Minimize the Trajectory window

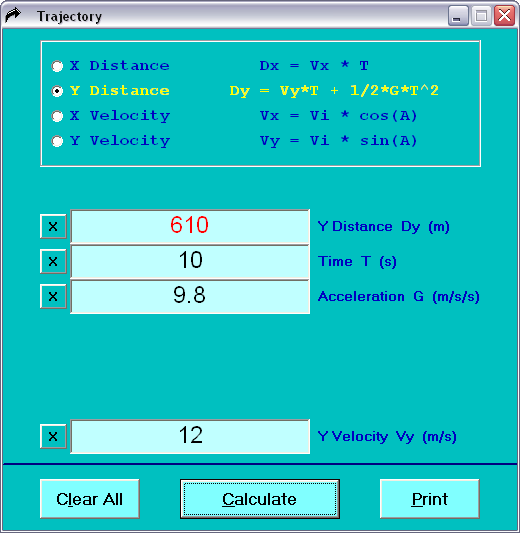pos(458,16)
